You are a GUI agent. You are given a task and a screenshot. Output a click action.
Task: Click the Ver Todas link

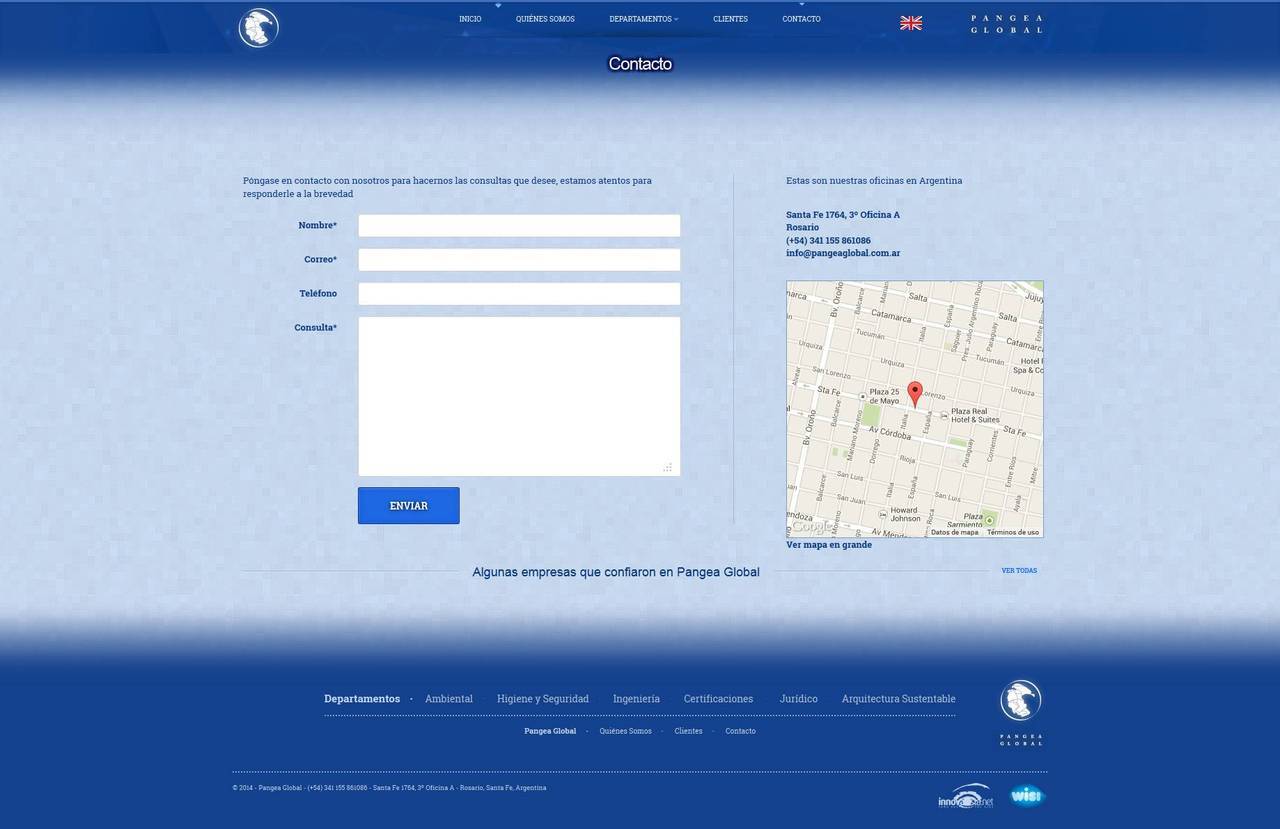click(1019, 571)
